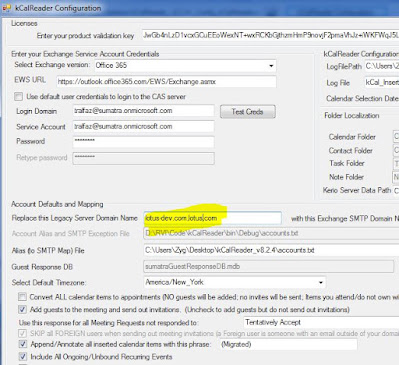The image size is (399, 365).
Task: Toggle Append/Annotate inserted calendar items checkbox
Action: click(x=22, y=344)
